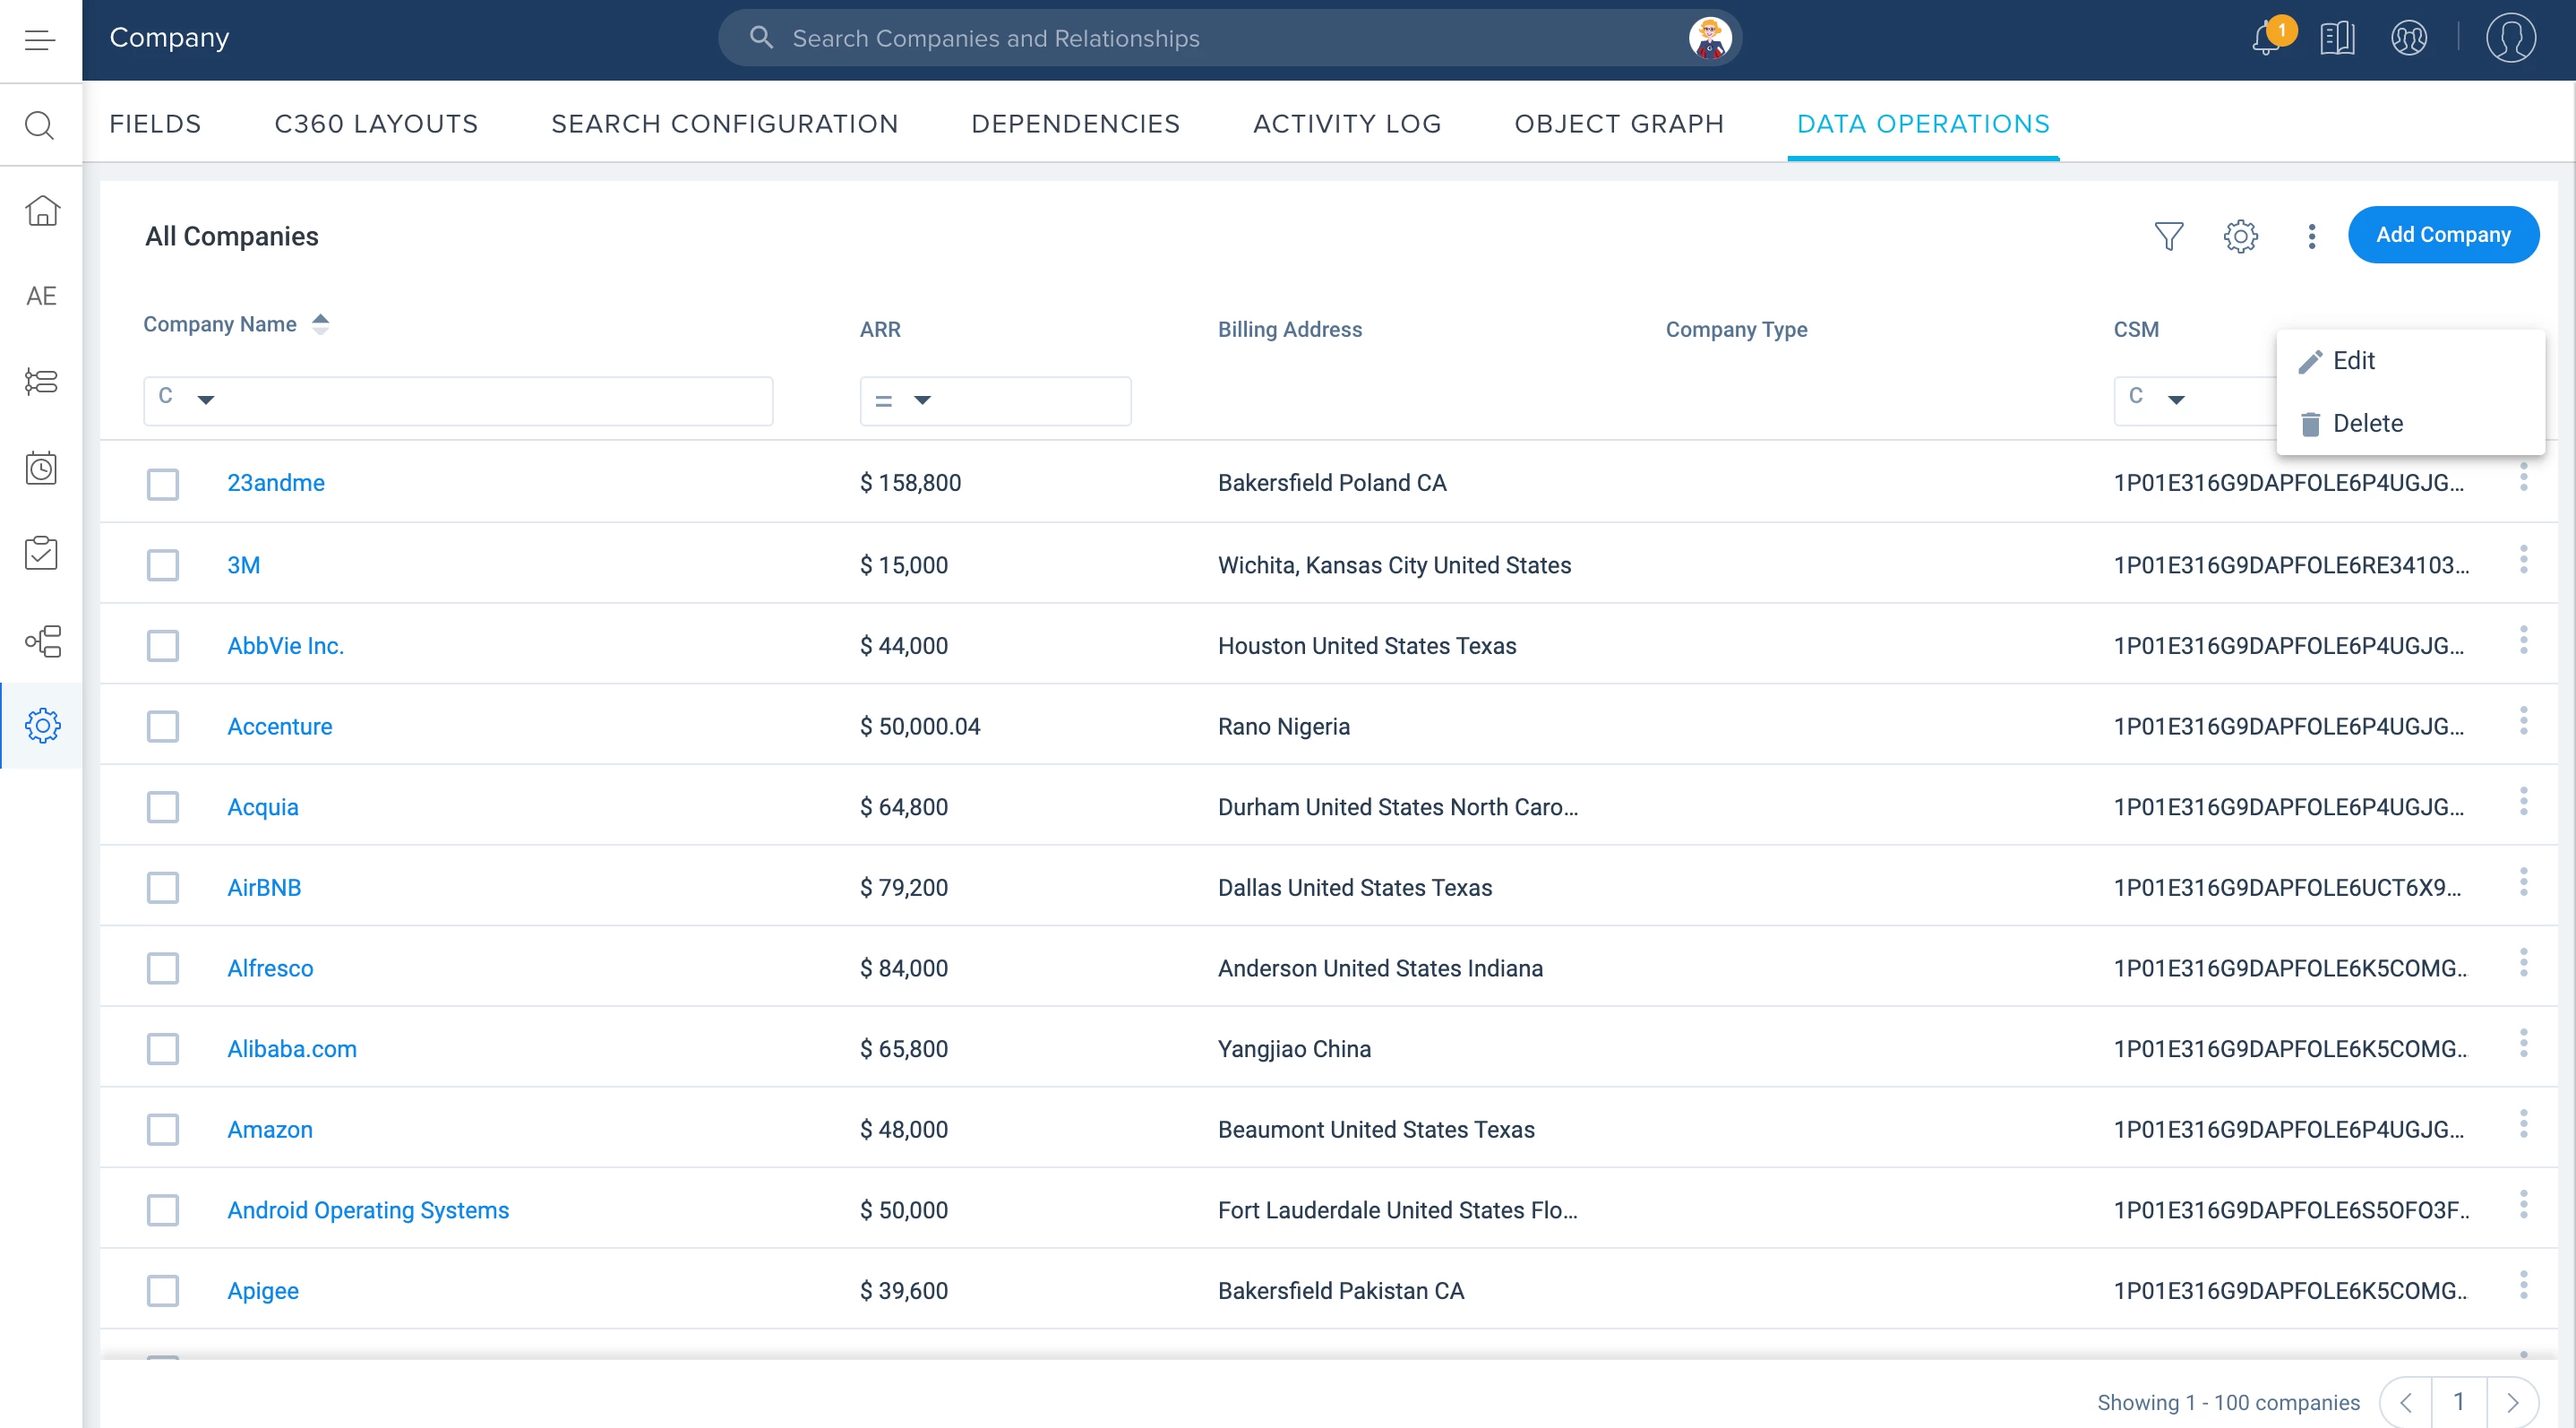
Task: Select the AirBNB row checkbox
Action: click(163, 888)
